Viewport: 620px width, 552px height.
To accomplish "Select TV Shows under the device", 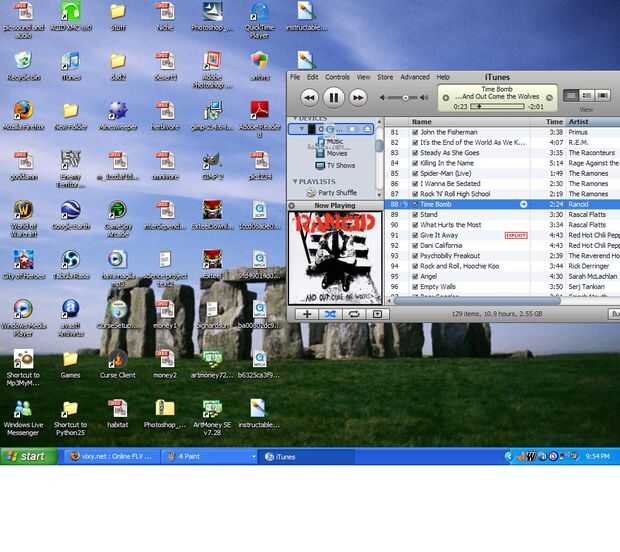I will [x=335, y=165].
